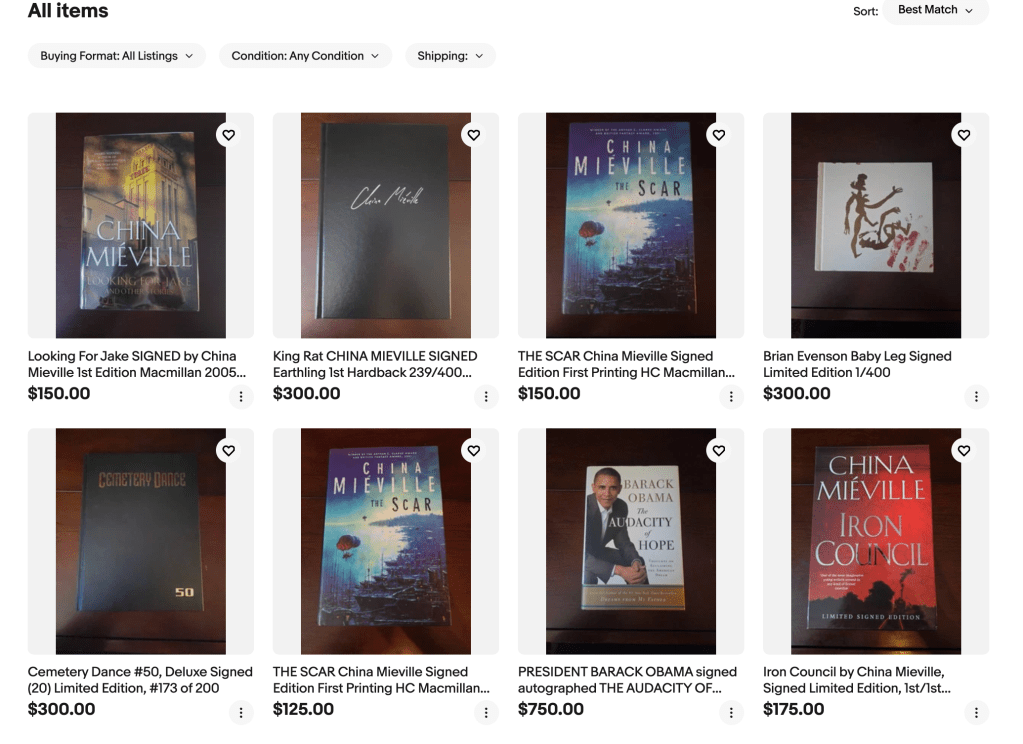The width and height of the screenshot is (1023, 744).
Task: Open more options for Baby Leg listing
Action: point(977,396)
